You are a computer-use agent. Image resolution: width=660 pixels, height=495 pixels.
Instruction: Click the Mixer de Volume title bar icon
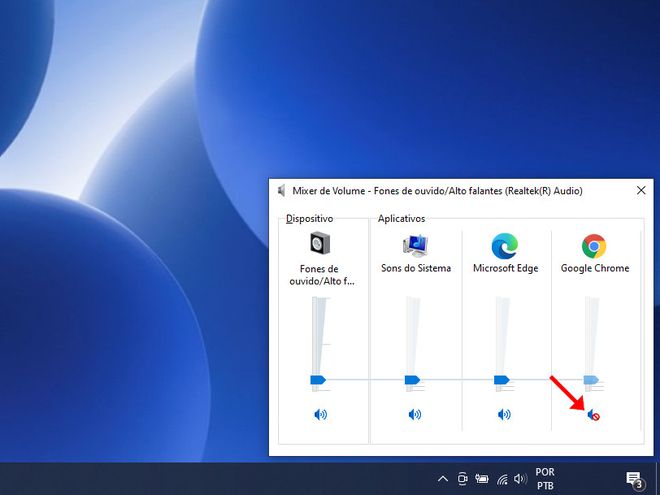coord(282,191)
